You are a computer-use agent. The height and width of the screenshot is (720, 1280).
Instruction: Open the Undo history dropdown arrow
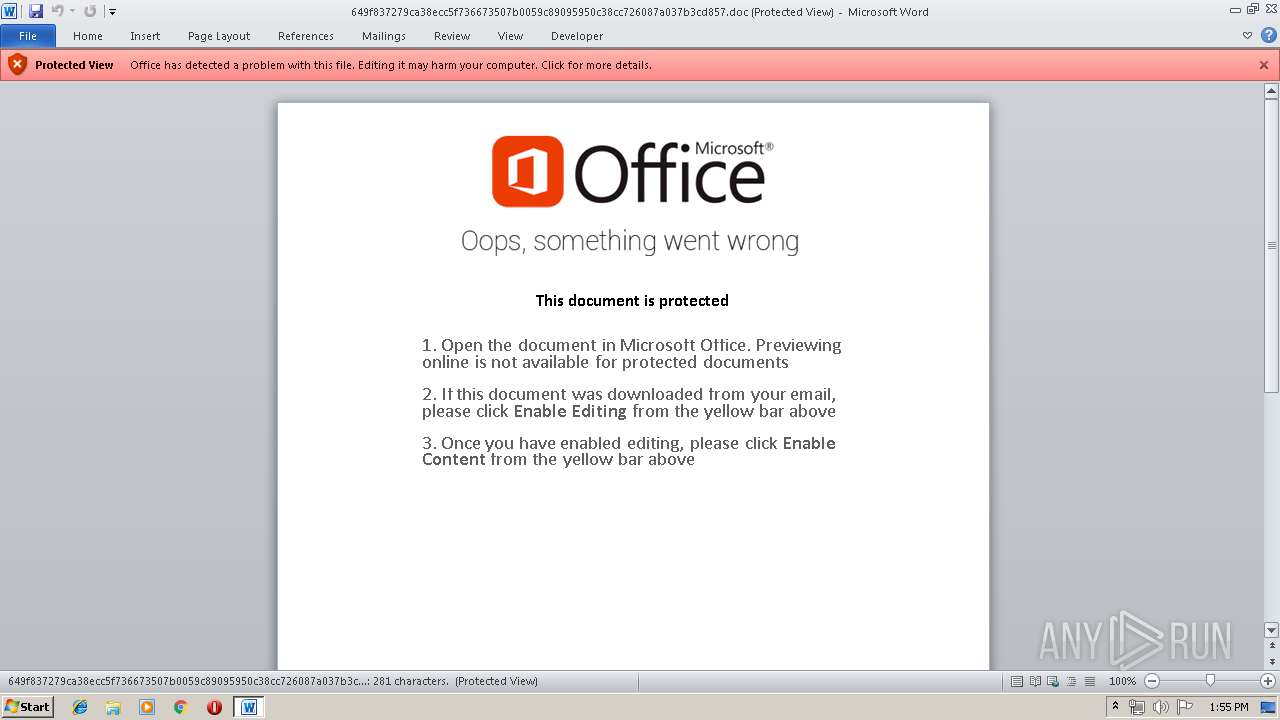tap(72, 12)
